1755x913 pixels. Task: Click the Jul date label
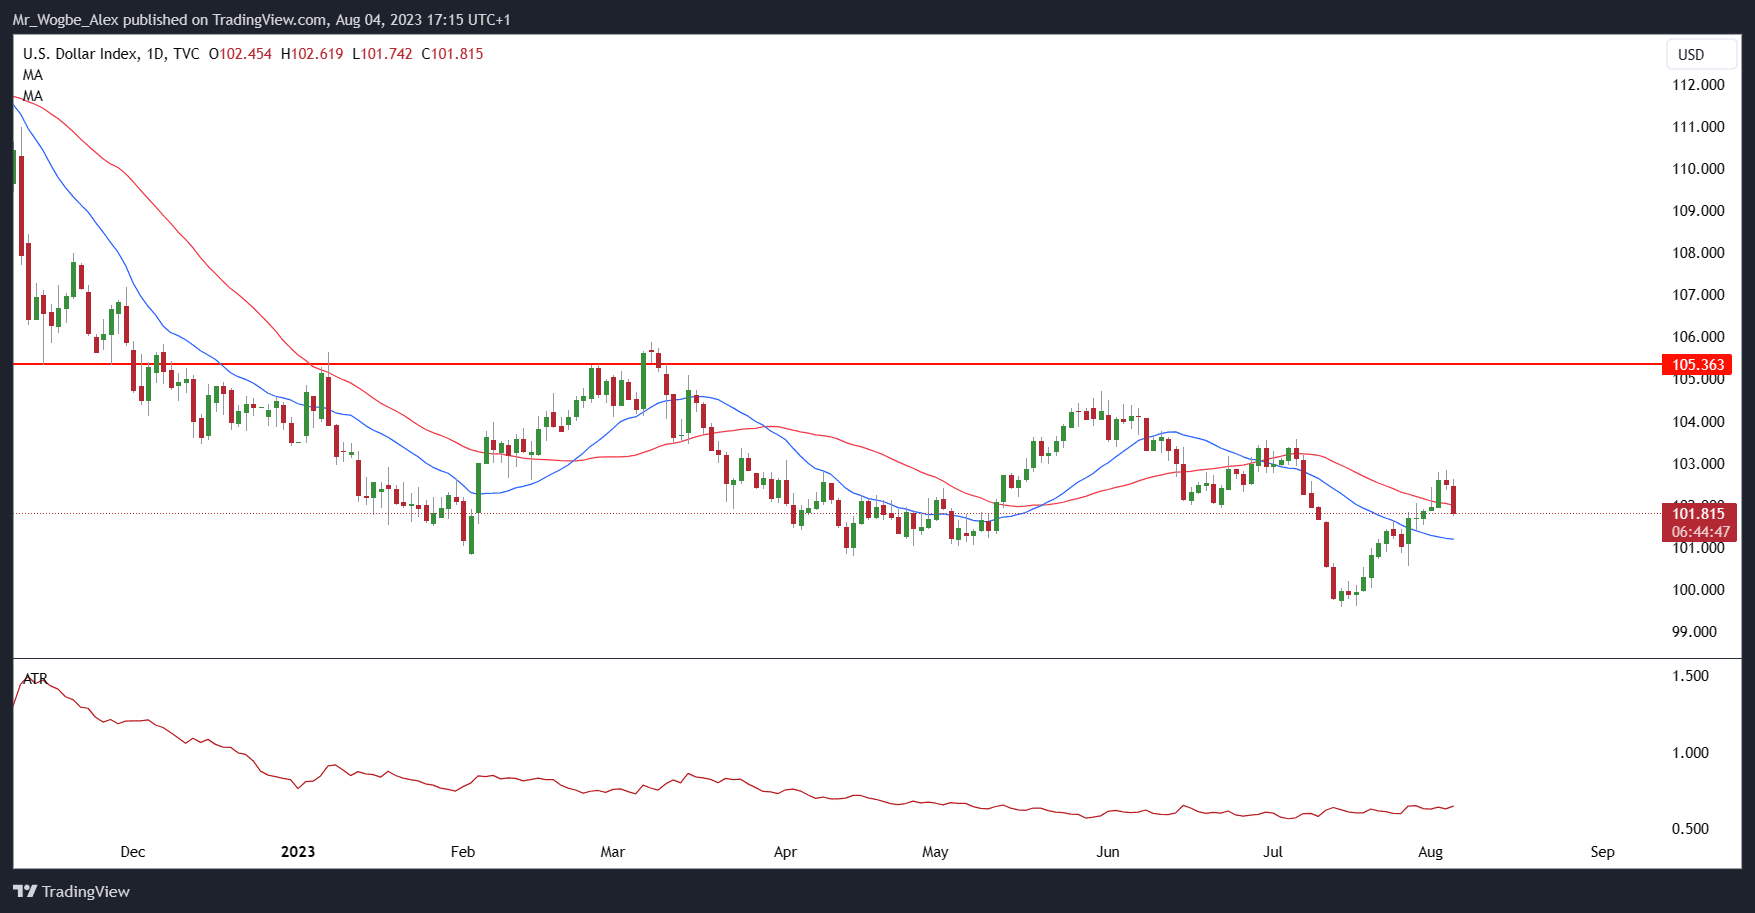coord(1273,852)
